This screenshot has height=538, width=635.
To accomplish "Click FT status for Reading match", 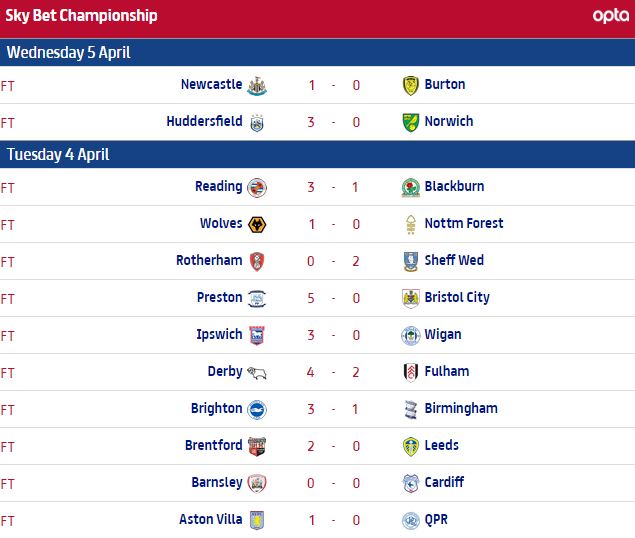I will (8, 187).
